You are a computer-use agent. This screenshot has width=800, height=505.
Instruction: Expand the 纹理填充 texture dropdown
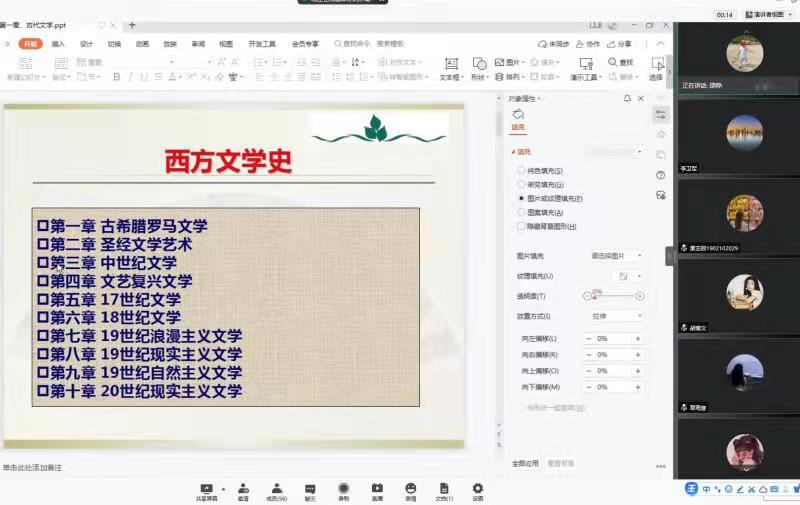[628, 276]
